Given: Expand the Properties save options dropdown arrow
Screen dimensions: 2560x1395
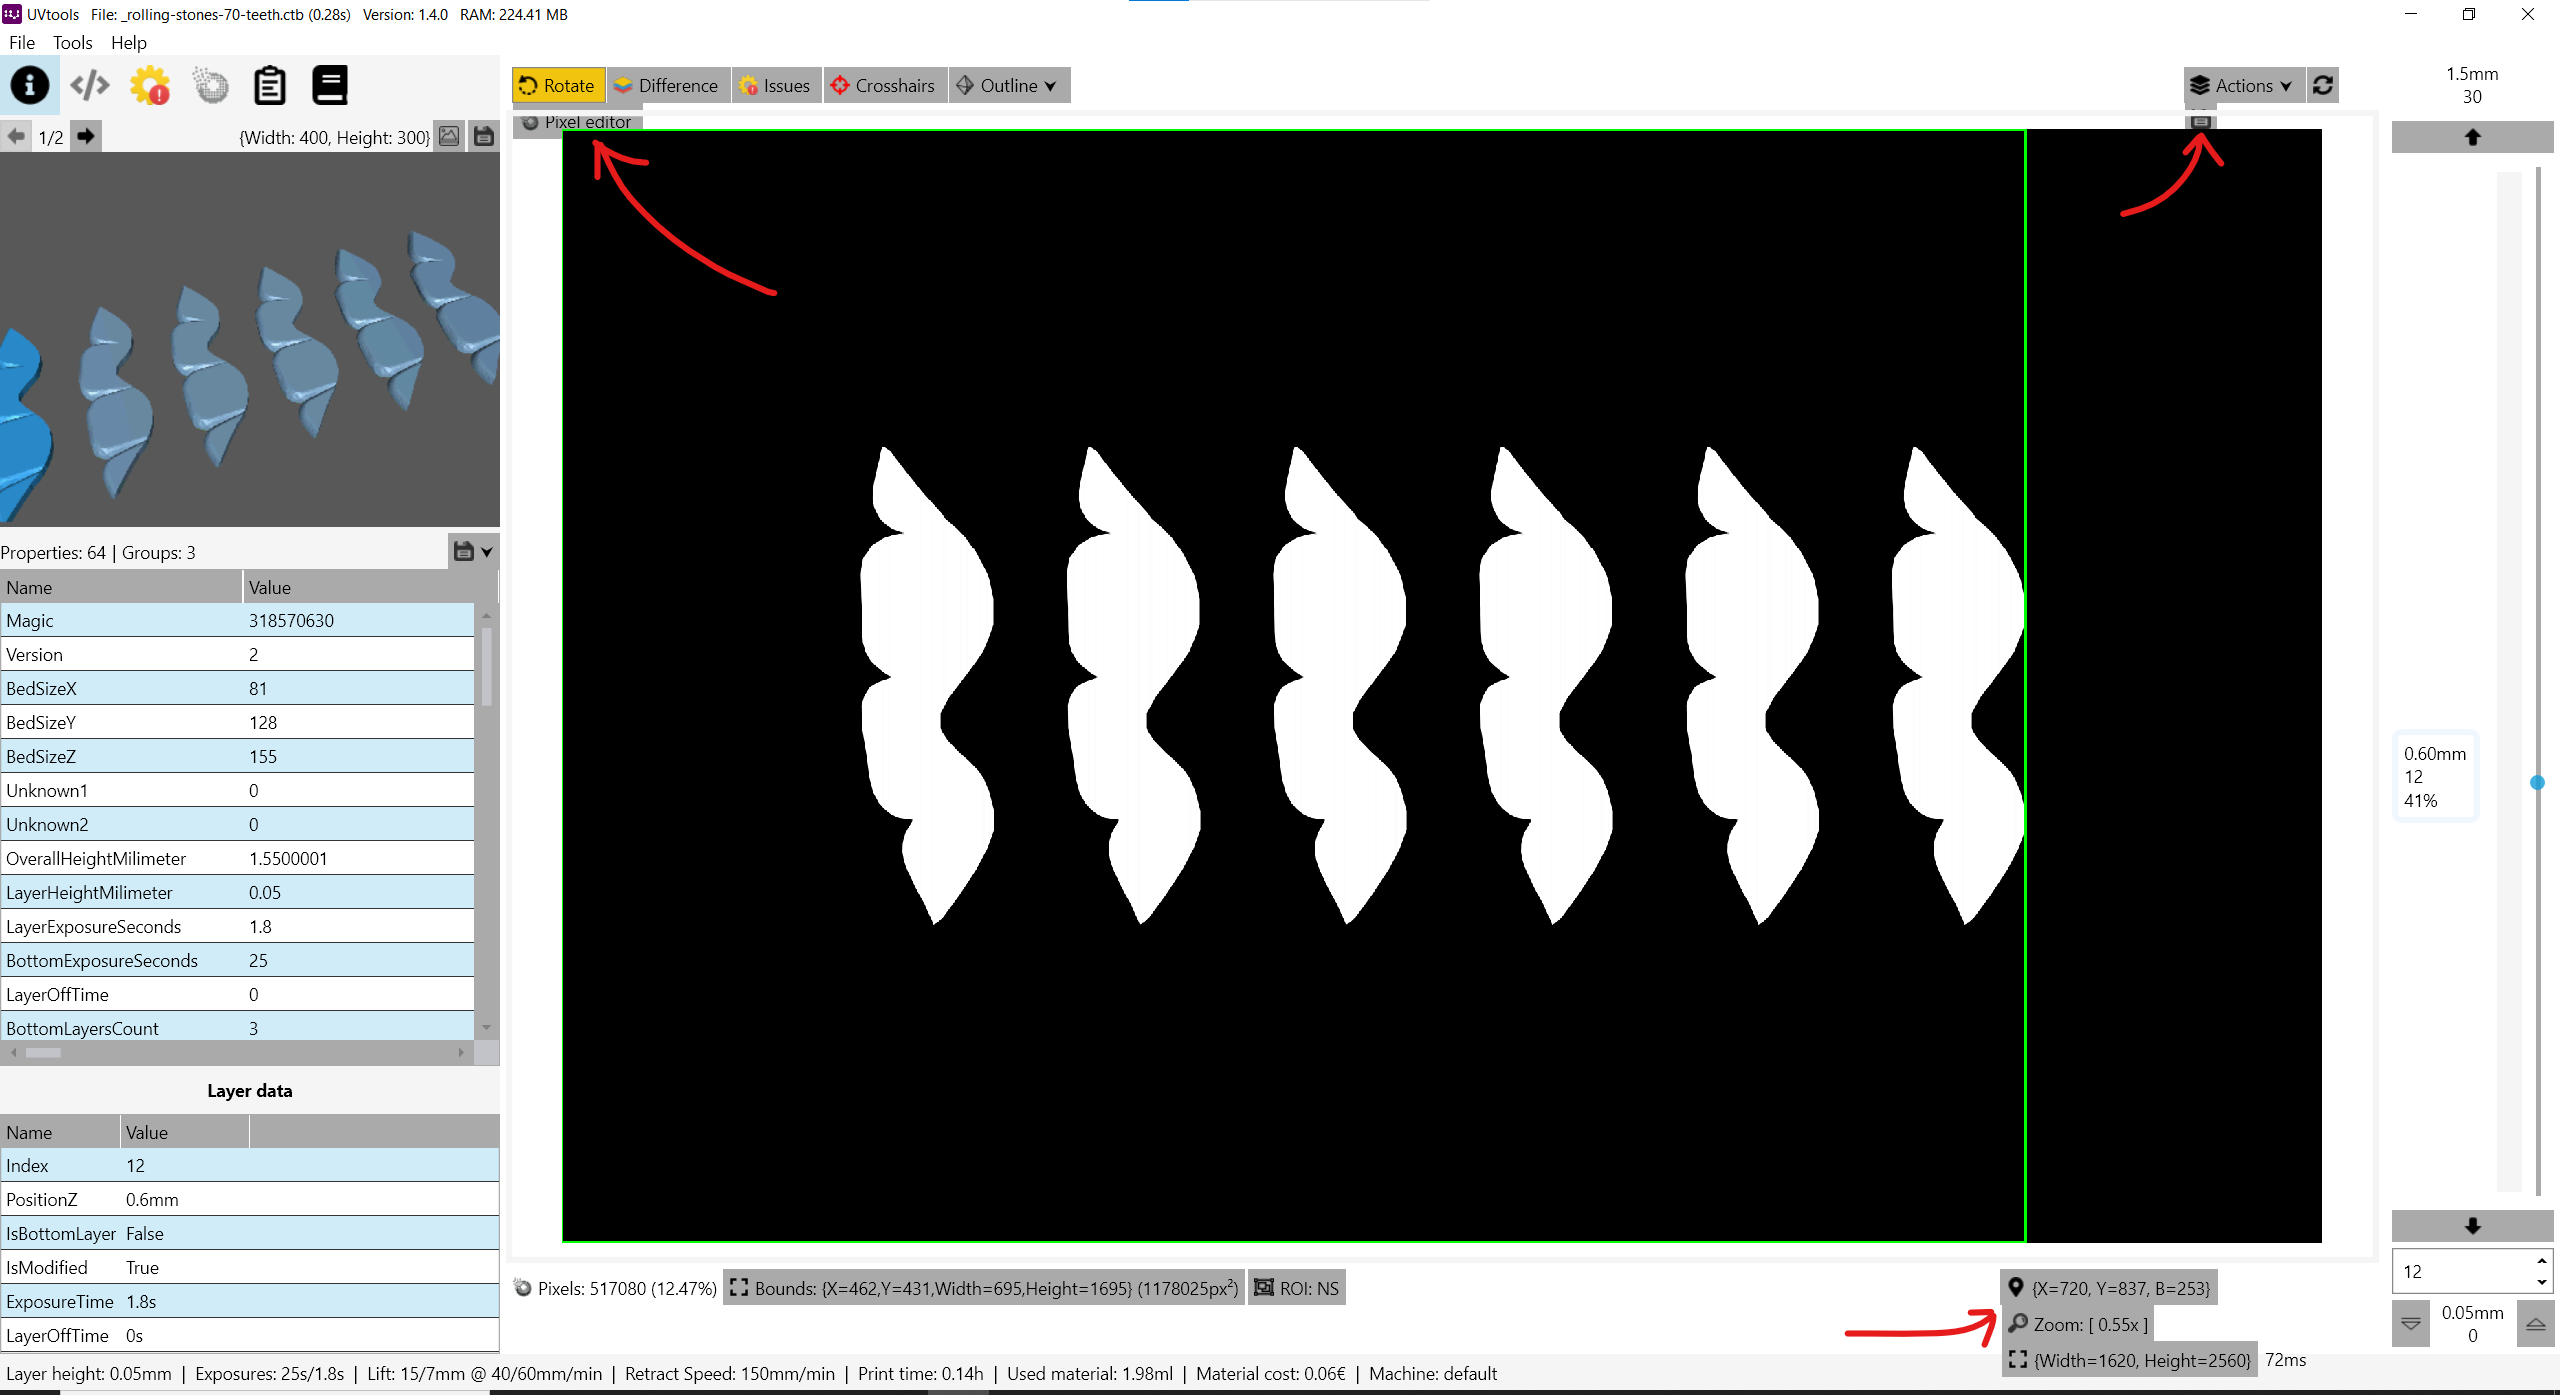Looking at the screenshot, I should point(487,551).
